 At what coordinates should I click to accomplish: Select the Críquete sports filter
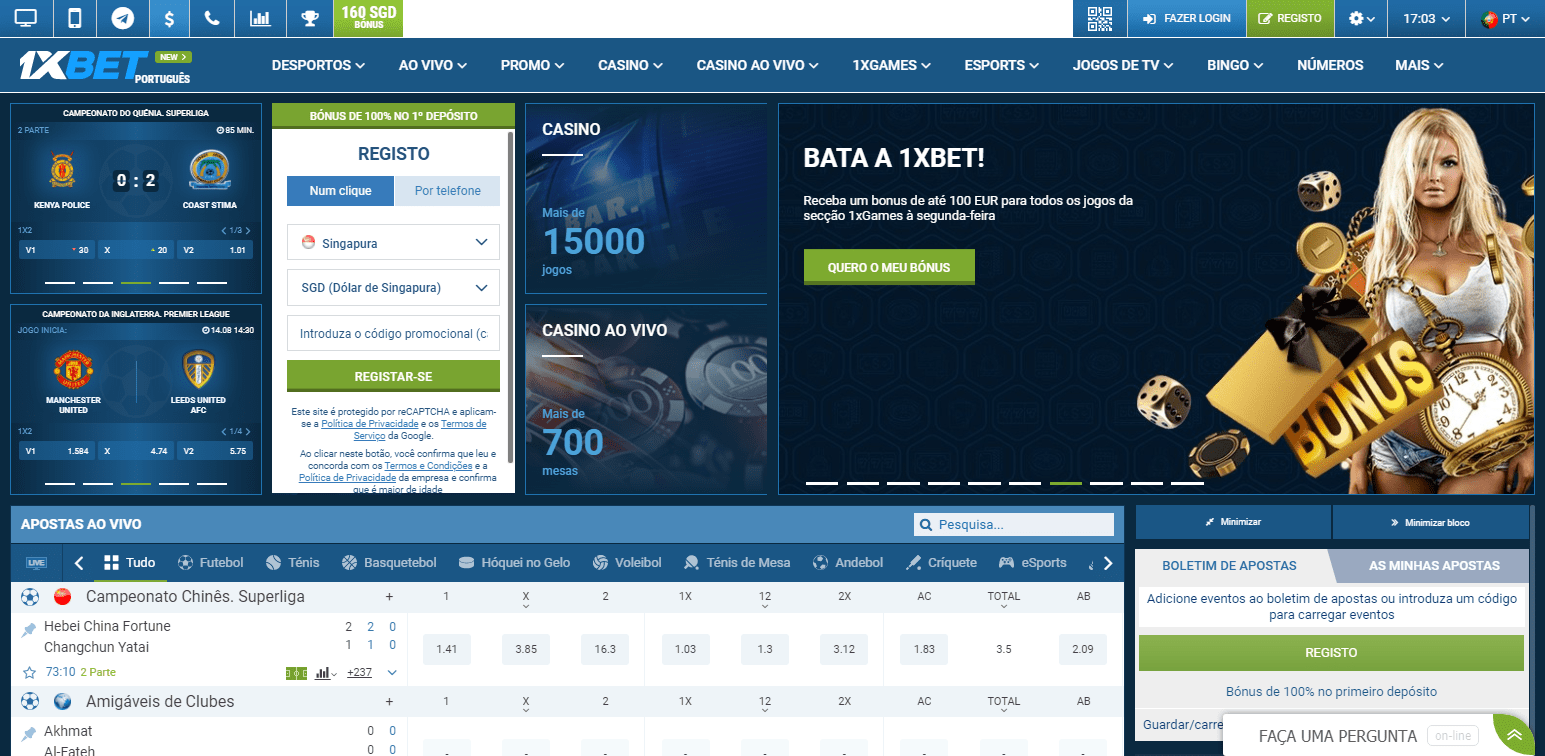point(941,563)
